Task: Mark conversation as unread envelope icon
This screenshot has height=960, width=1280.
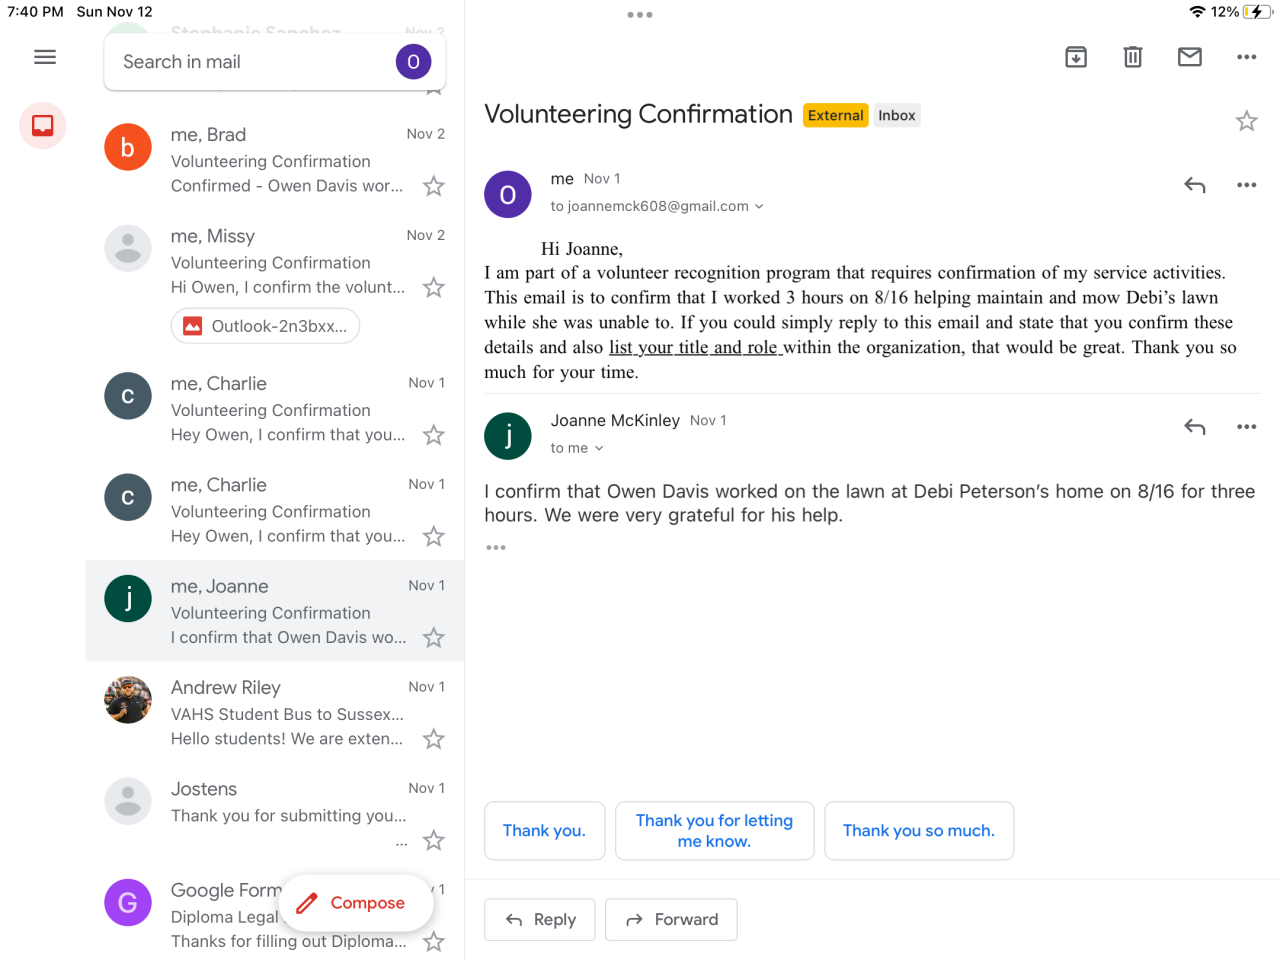Action: click(1190, 57)
